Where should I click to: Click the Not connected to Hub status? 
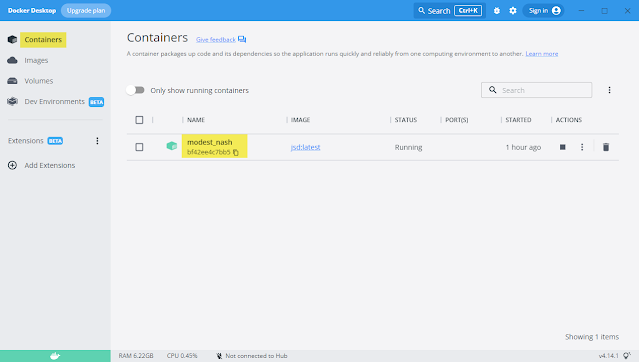click(x=252, y=356)
